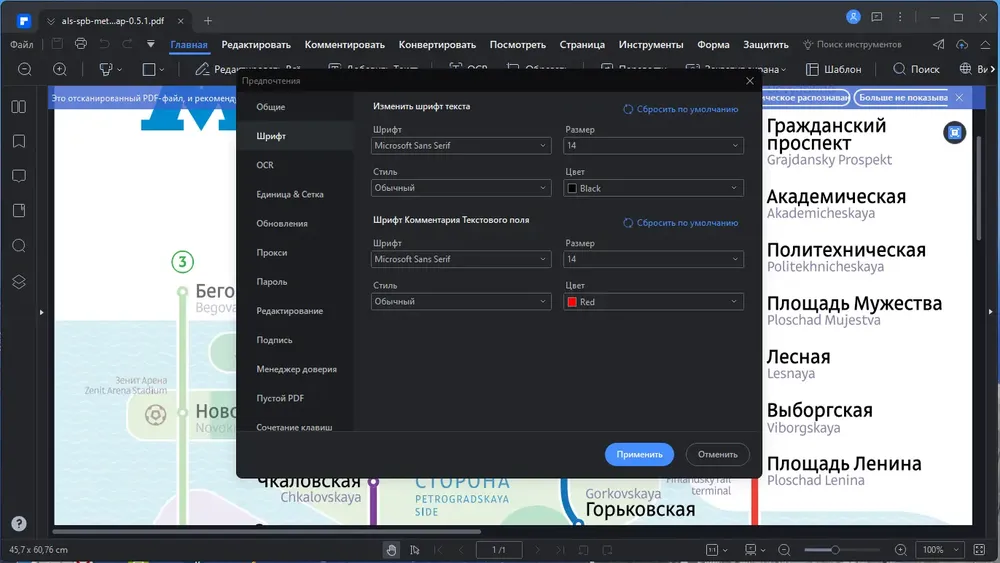Open the layers panel icon in sidebar
Screen dimensions: 1000x563
19,282
